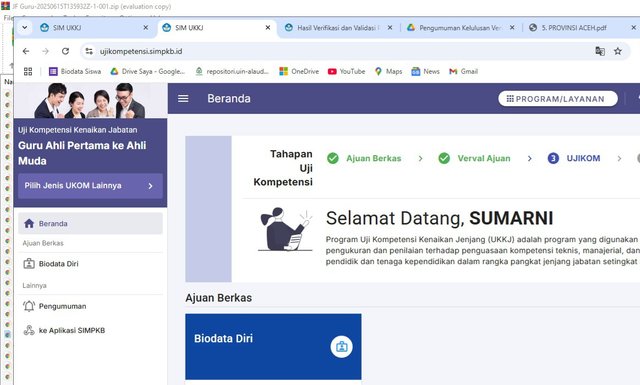Screen dimensions: 640x385
Task: Open site information icon in address bar
Action: click(89, 51)
